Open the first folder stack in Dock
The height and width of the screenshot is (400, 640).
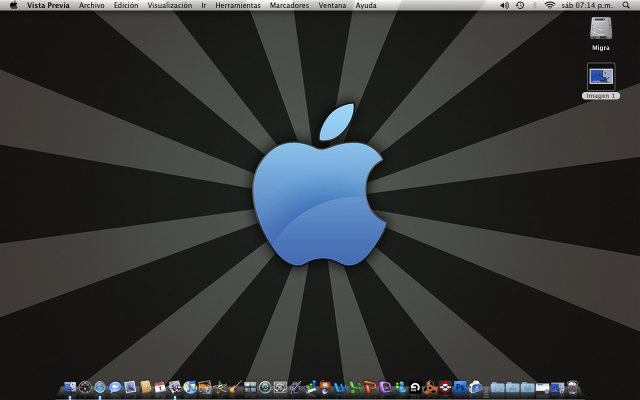click(497, 387)
